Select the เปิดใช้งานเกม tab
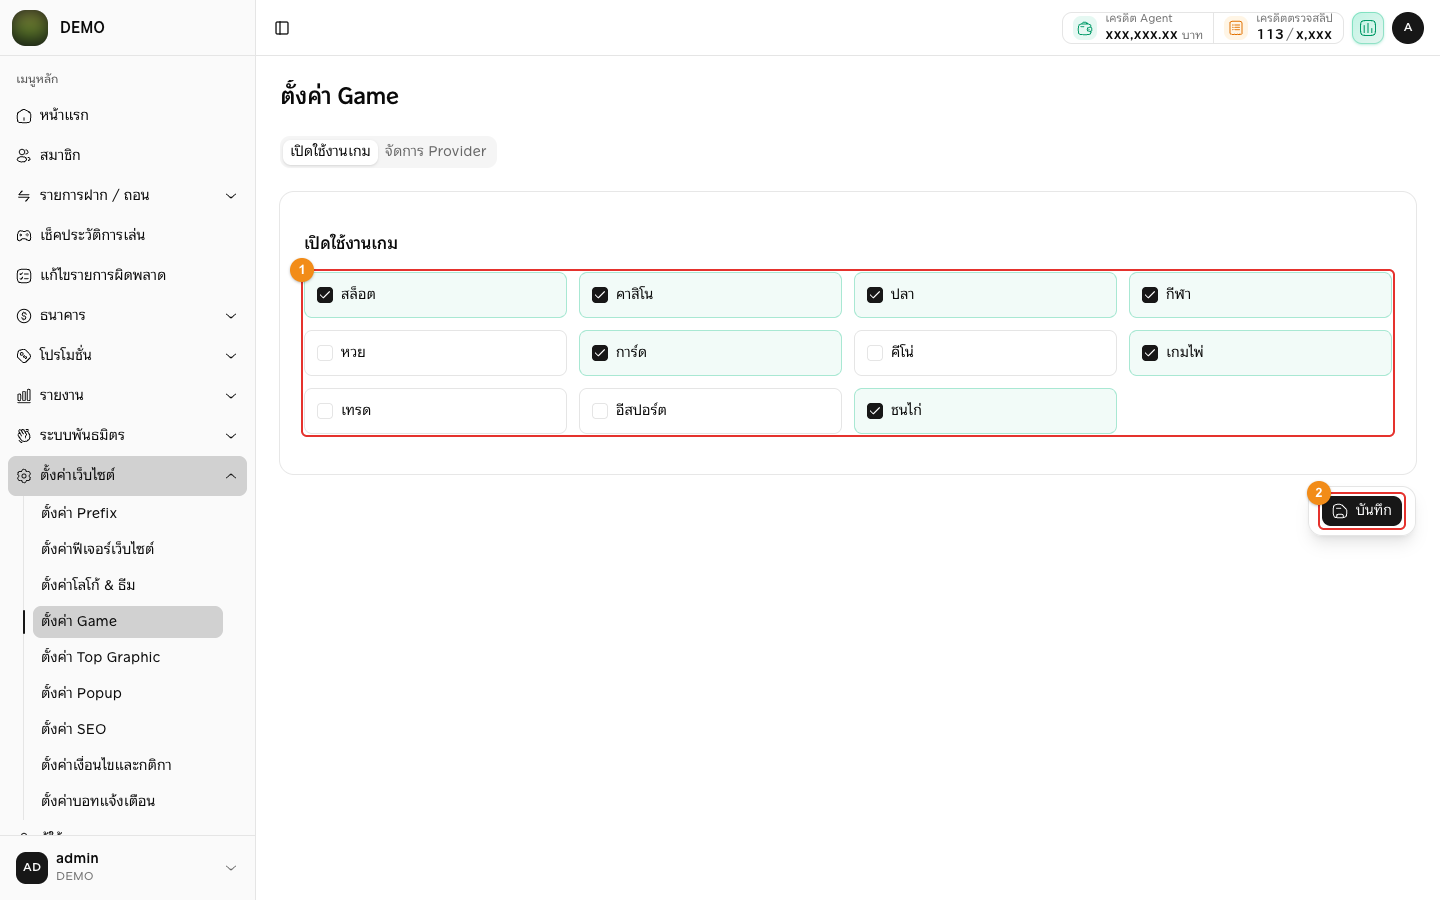 (x=330, y=151)
